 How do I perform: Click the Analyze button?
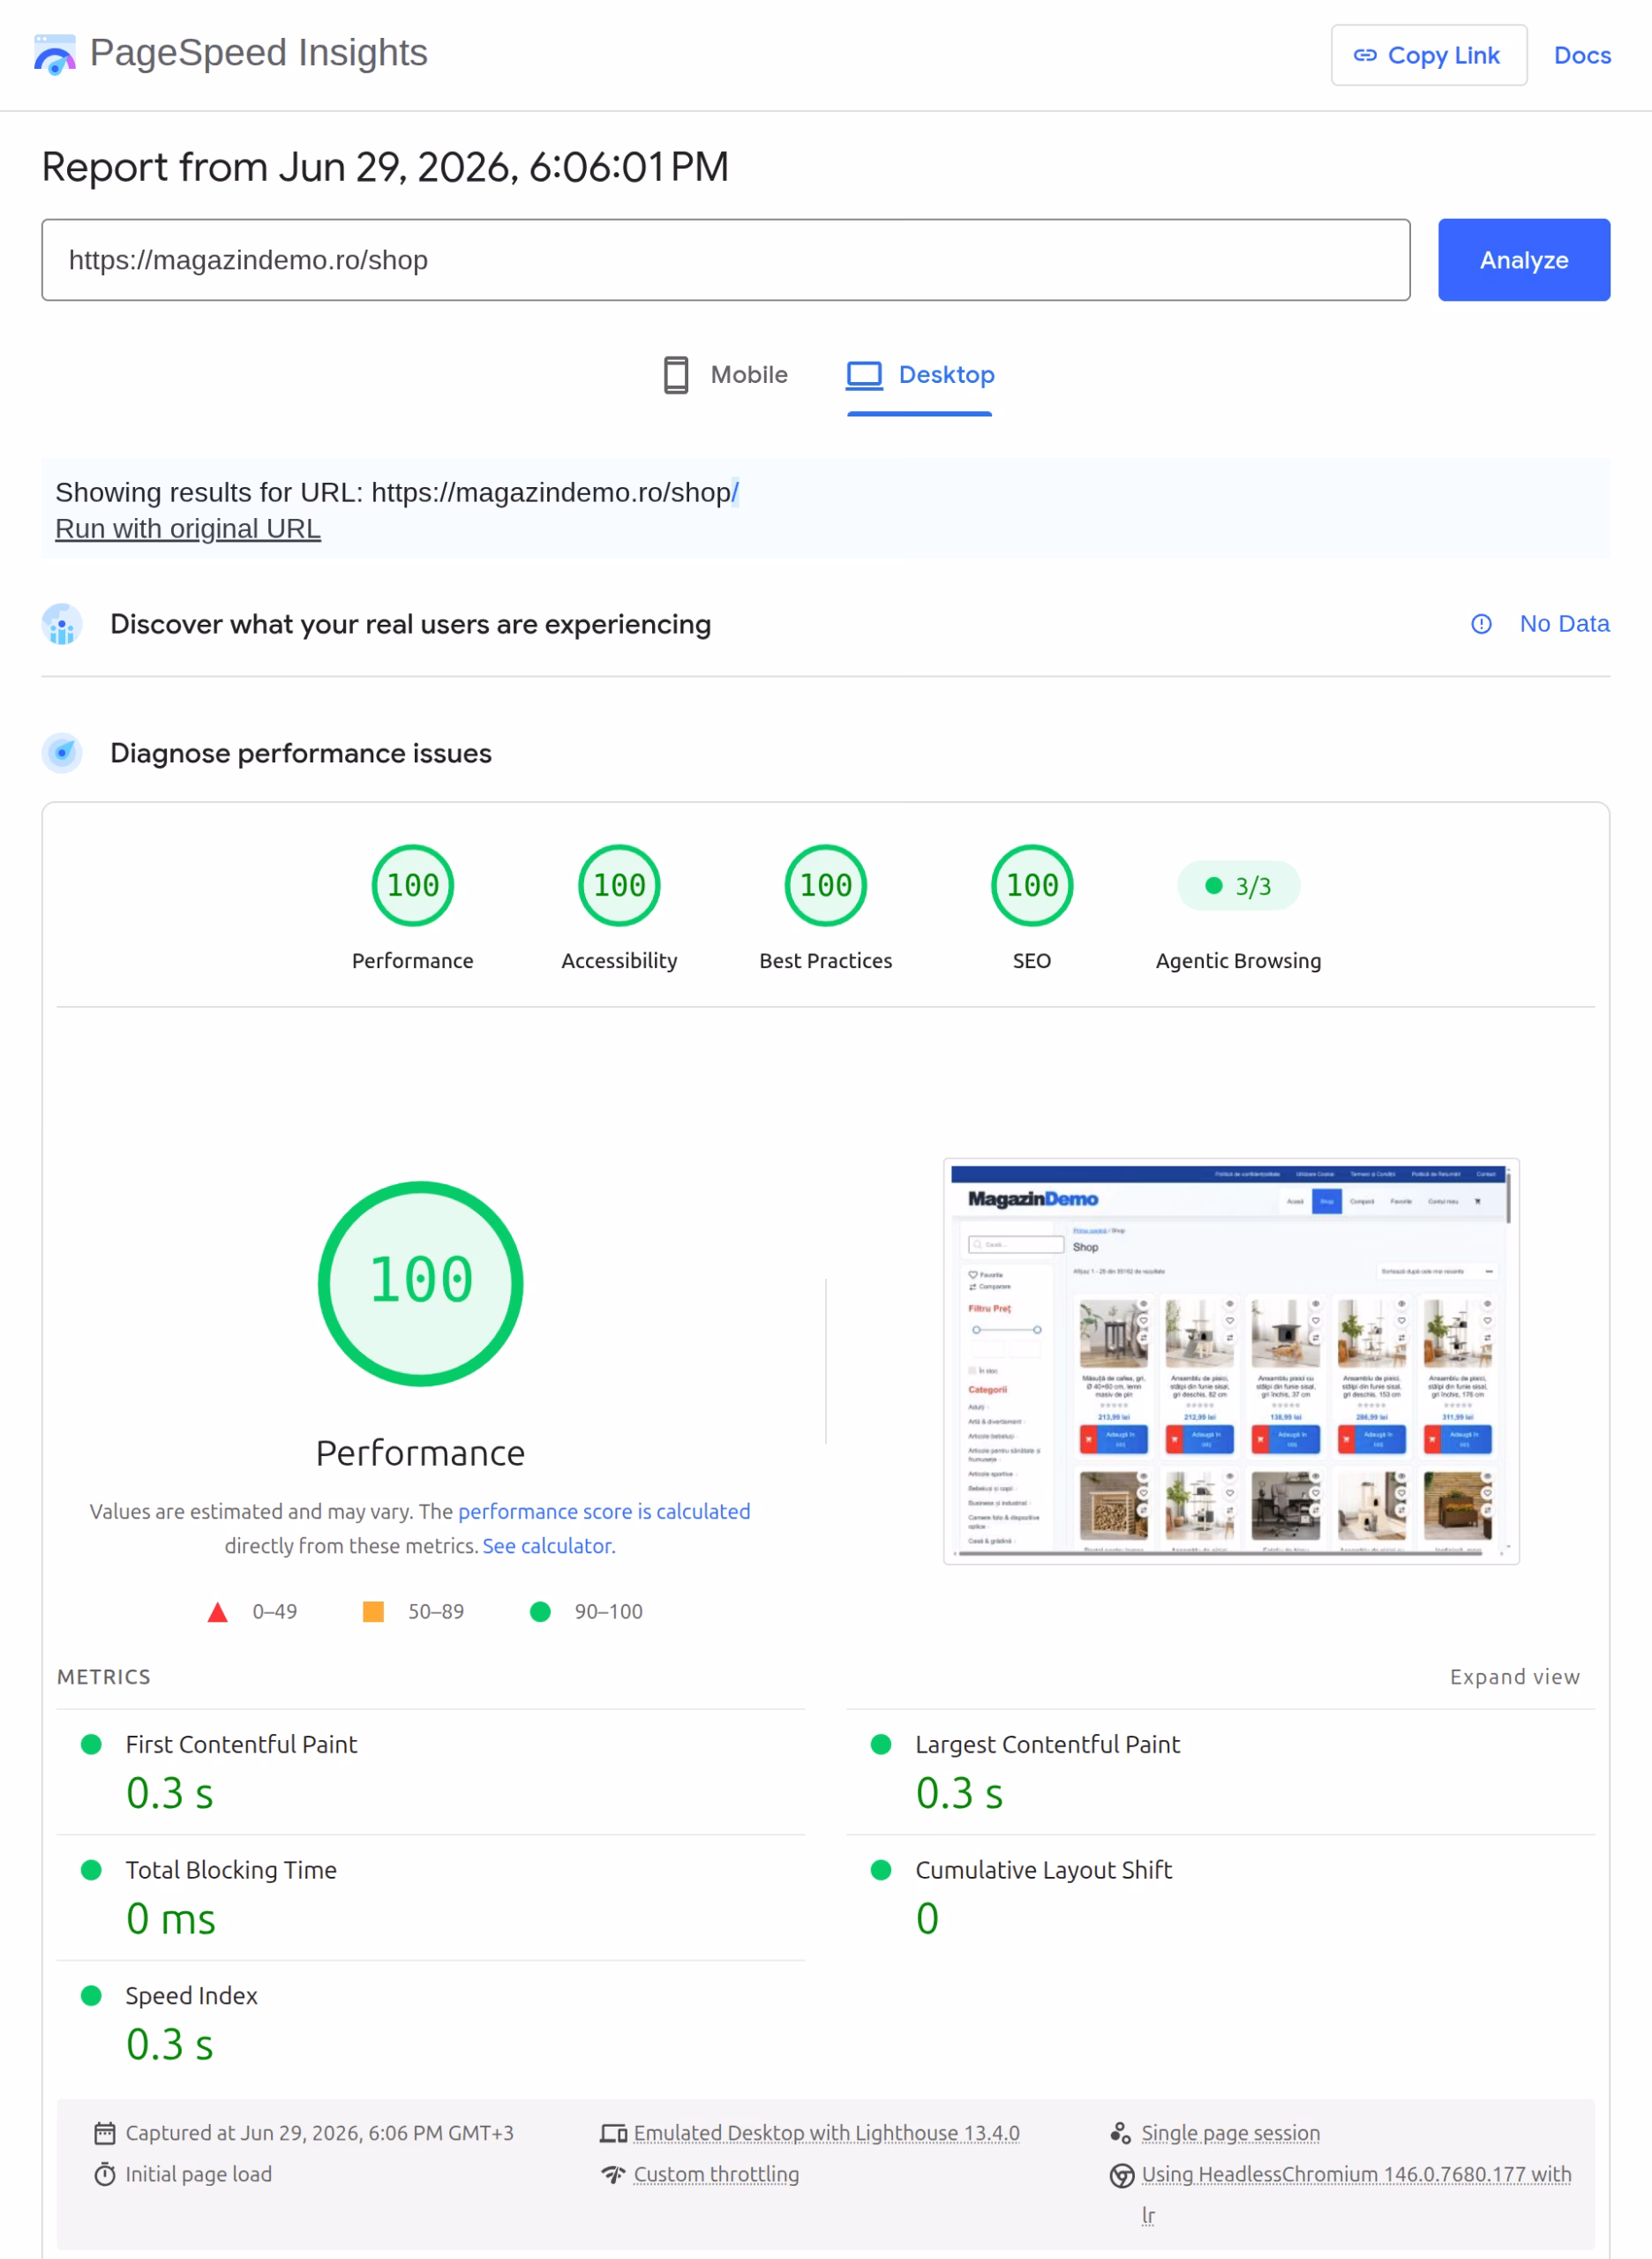pos(1524,260)
